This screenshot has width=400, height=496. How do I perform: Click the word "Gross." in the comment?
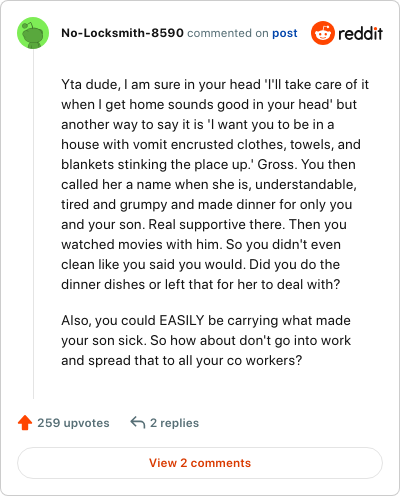(x=277, y=165)
